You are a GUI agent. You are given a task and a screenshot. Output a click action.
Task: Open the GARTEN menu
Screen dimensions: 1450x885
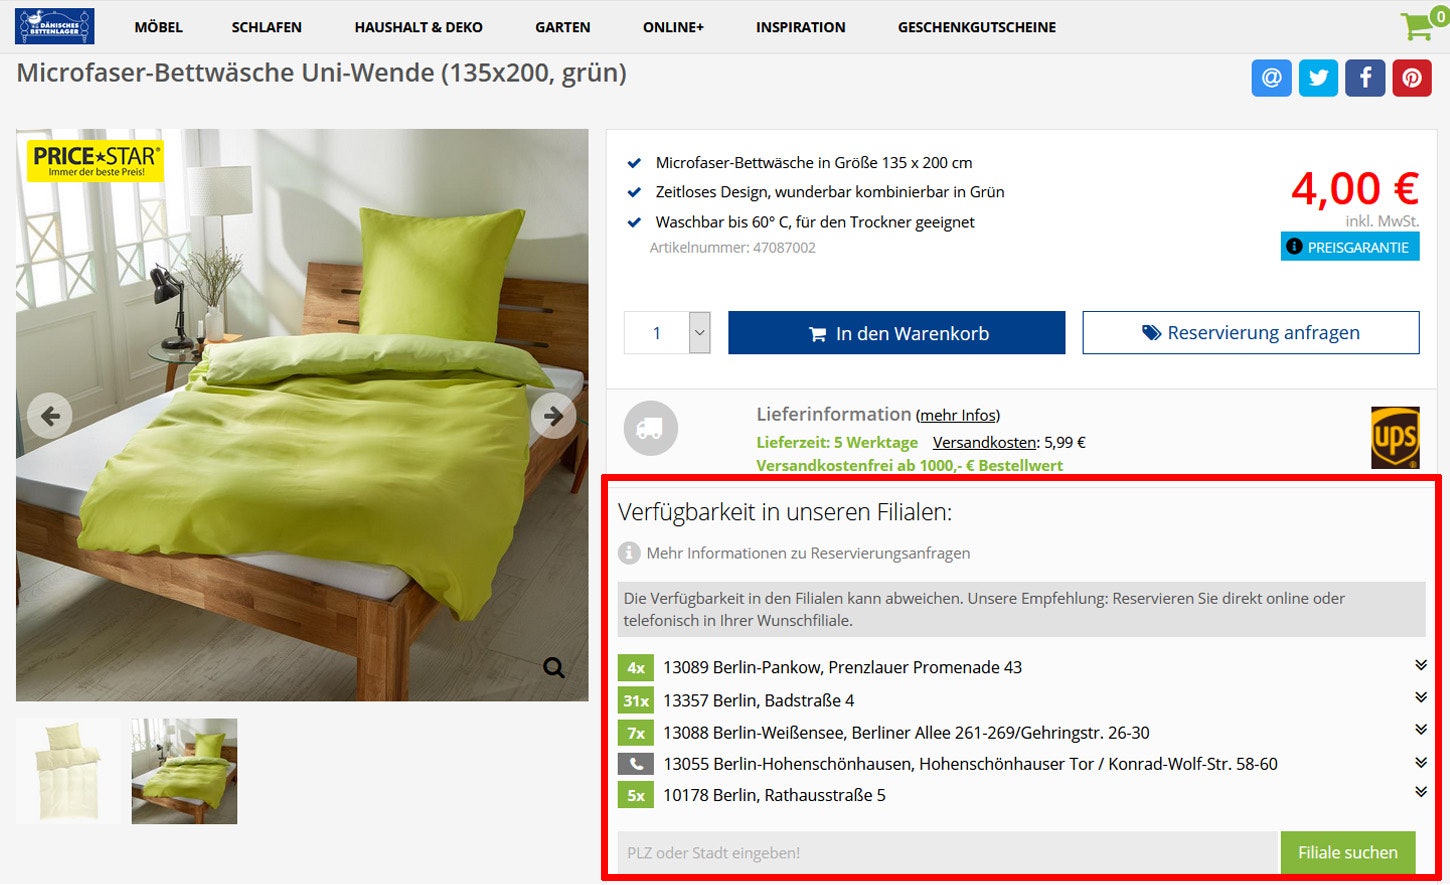(562, 27)
